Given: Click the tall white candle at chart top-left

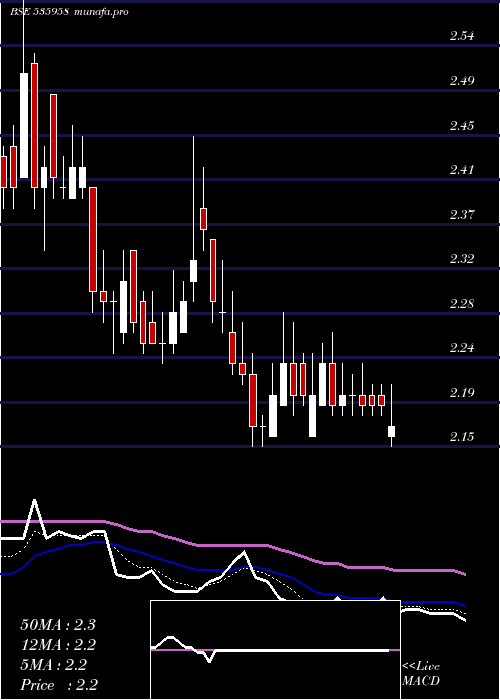Looking at the screenshot, I should click(24, 125).
